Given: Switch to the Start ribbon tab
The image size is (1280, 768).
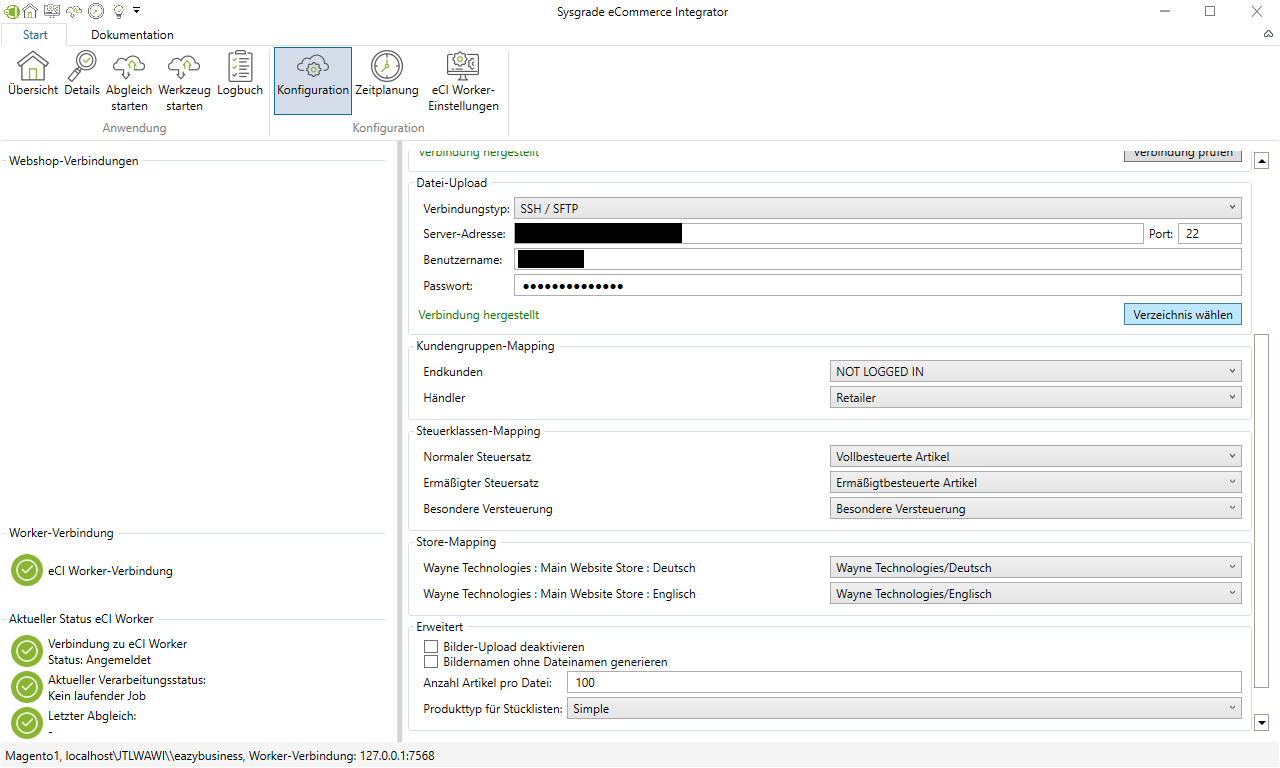Looking at the screenshot, I should [35, 35].
